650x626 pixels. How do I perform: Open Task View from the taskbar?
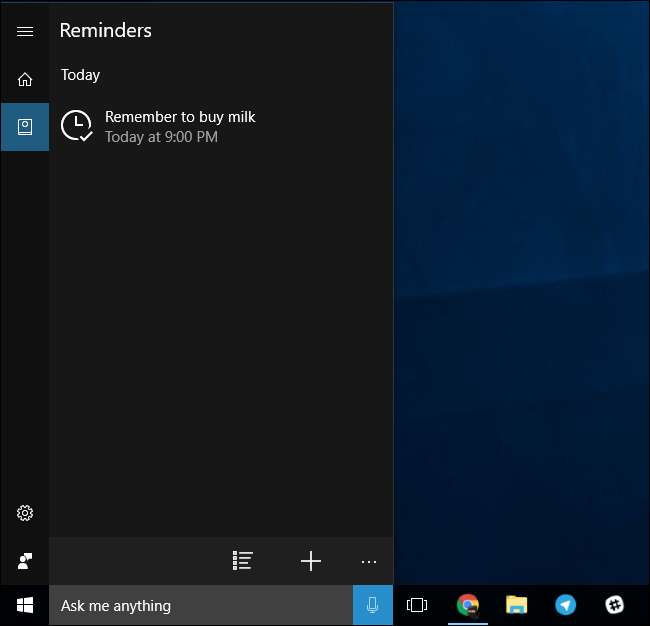pos(417,605)
